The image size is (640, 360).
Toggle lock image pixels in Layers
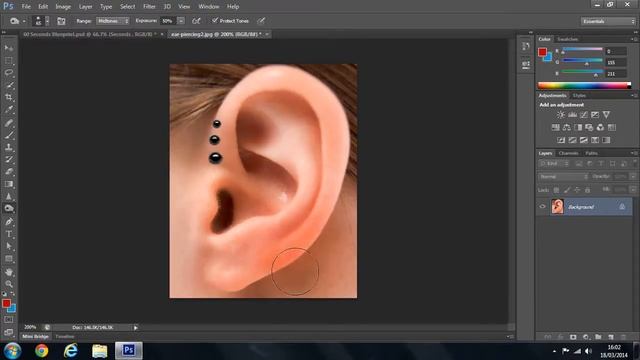pyautogui.click(x=567, y=190)
